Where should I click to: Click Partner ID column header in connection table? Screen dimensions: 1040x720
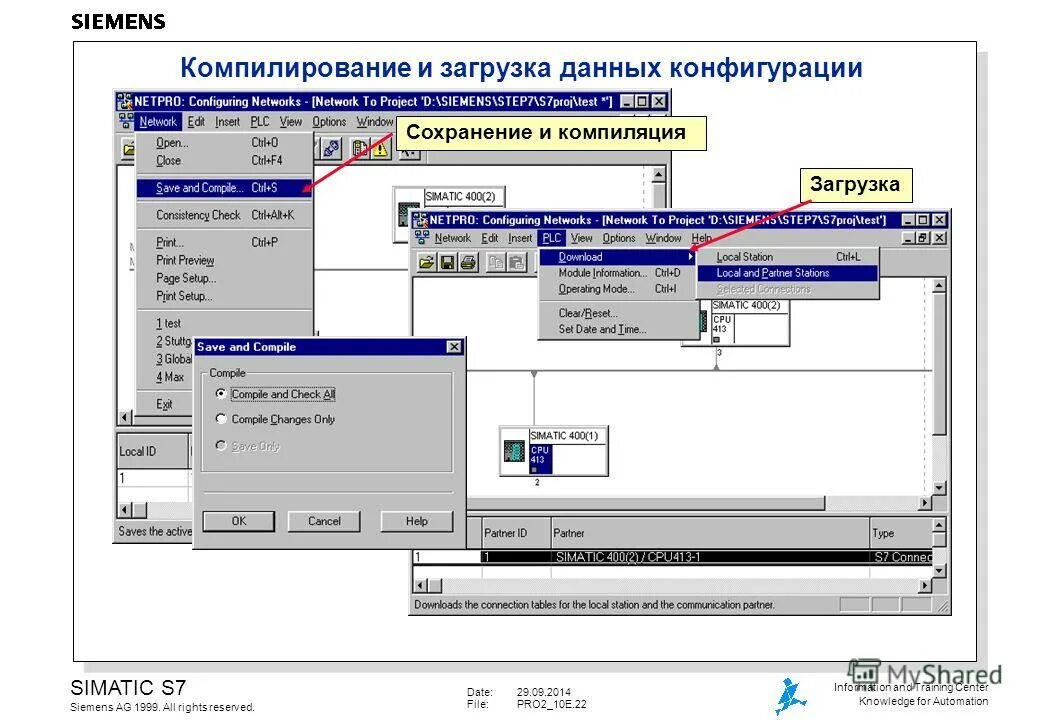(515, 533)
